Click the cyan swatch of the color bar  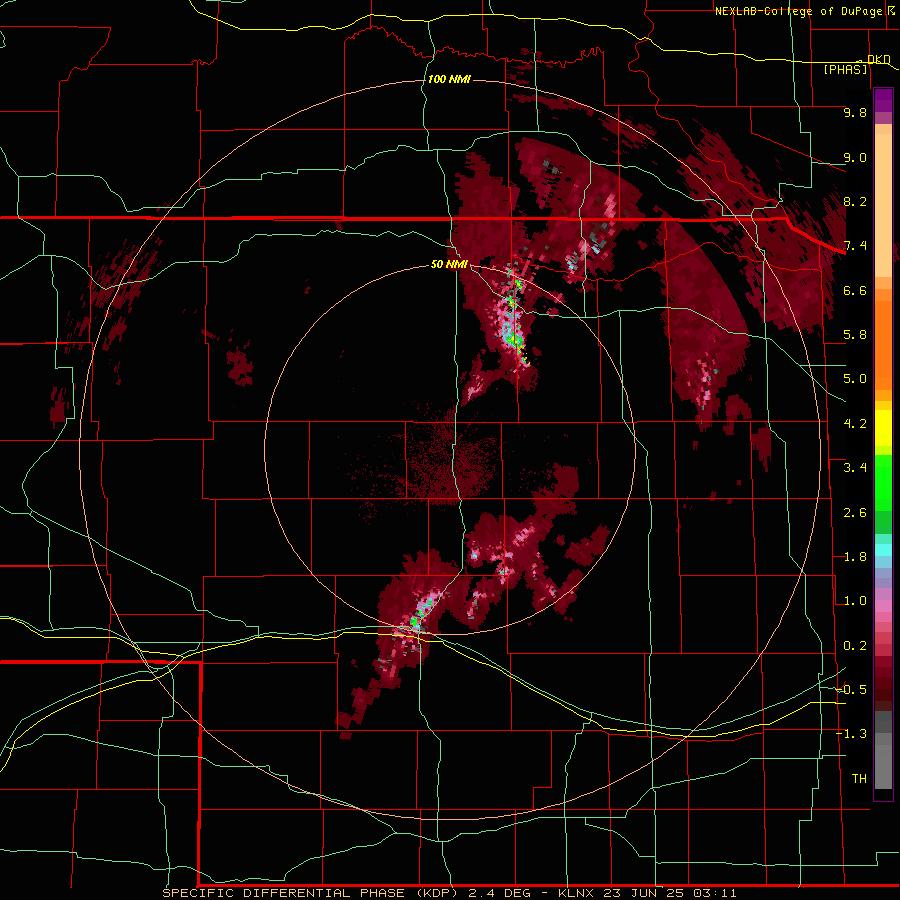tap(883, 550)
